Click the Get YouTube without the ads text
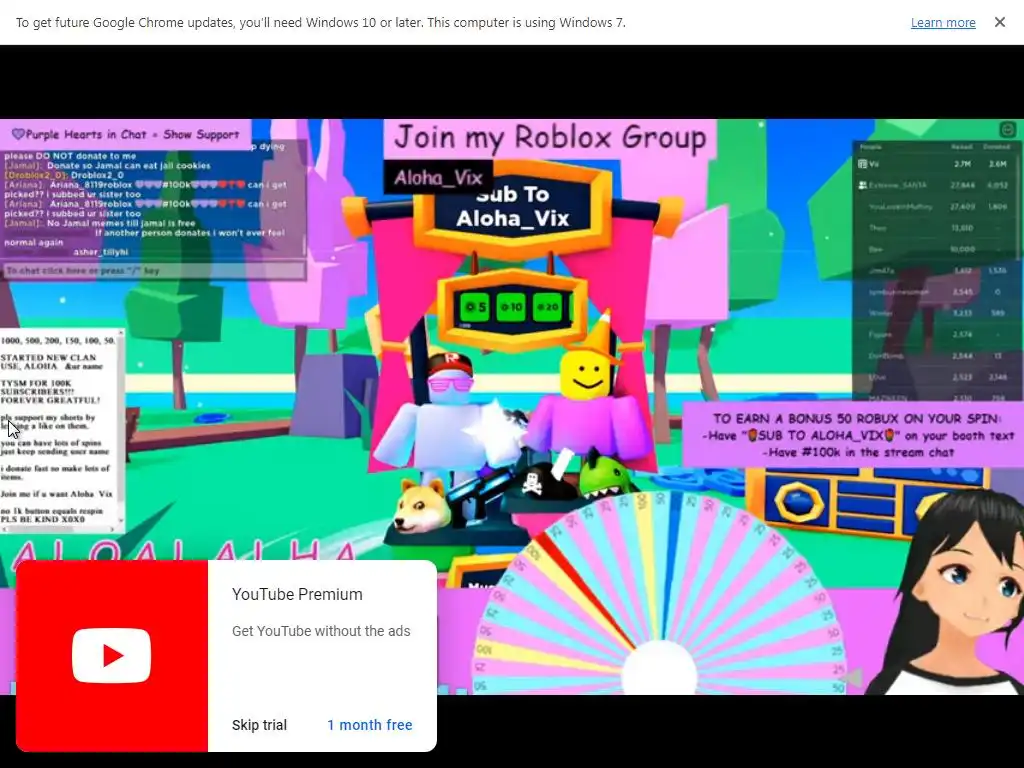Viewport: 1024px width, 768px height. coord(321,631)
